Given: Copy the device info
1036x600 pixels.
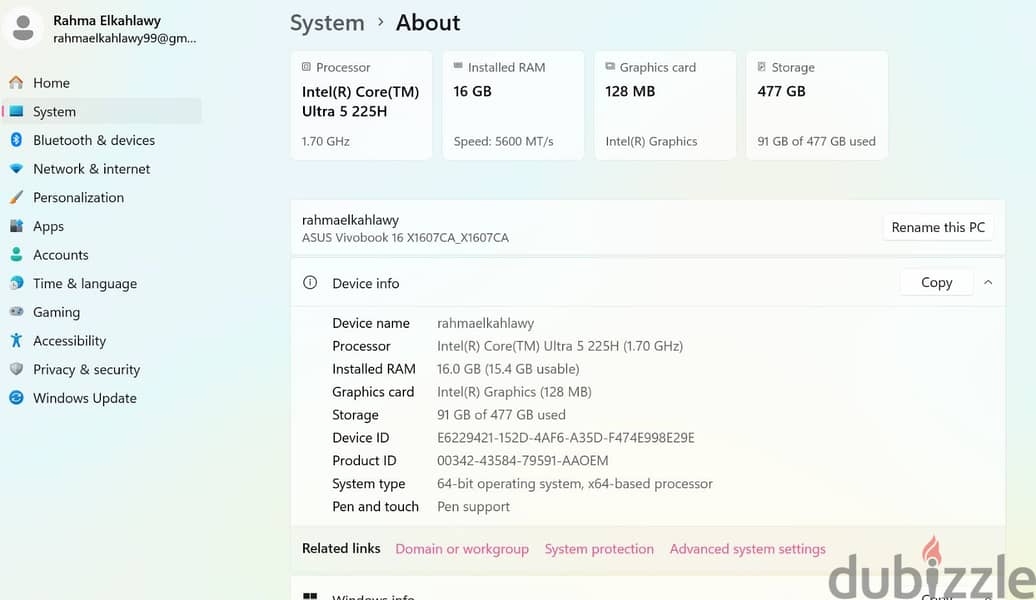Looking at the screenshot, I should tap(936, 283).
